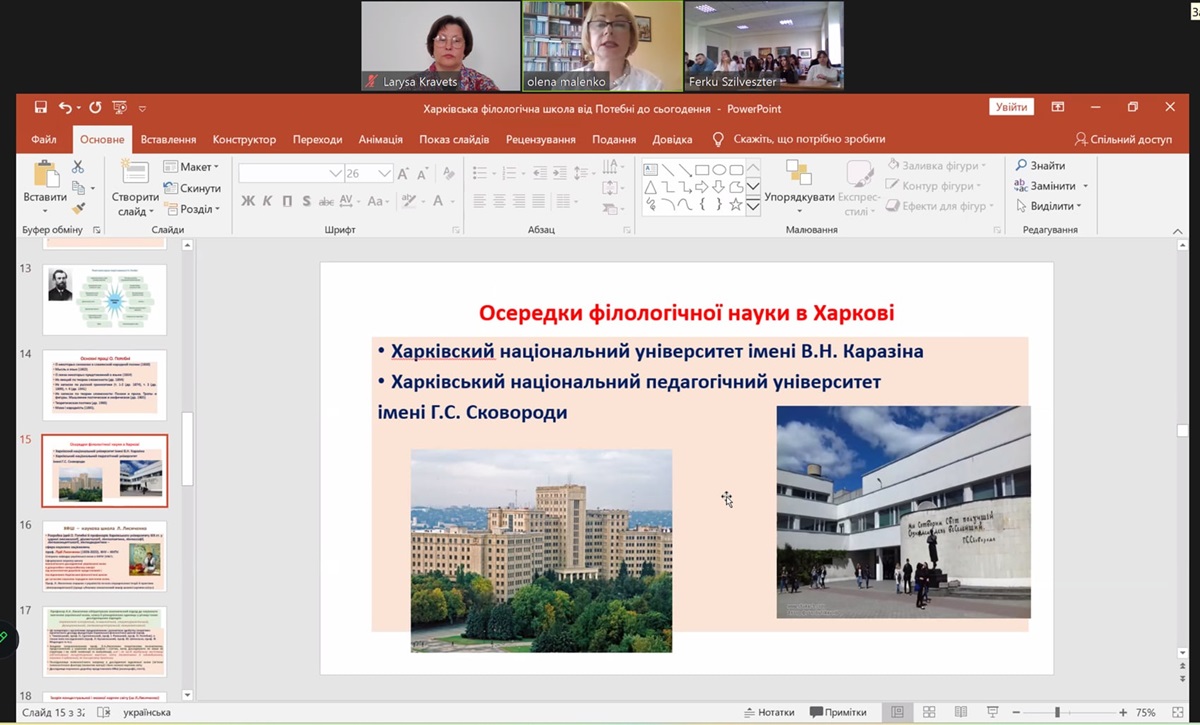Toggle italic (К) formatting
Viewport: 1200px width, 725px height.
pos(268,201)
